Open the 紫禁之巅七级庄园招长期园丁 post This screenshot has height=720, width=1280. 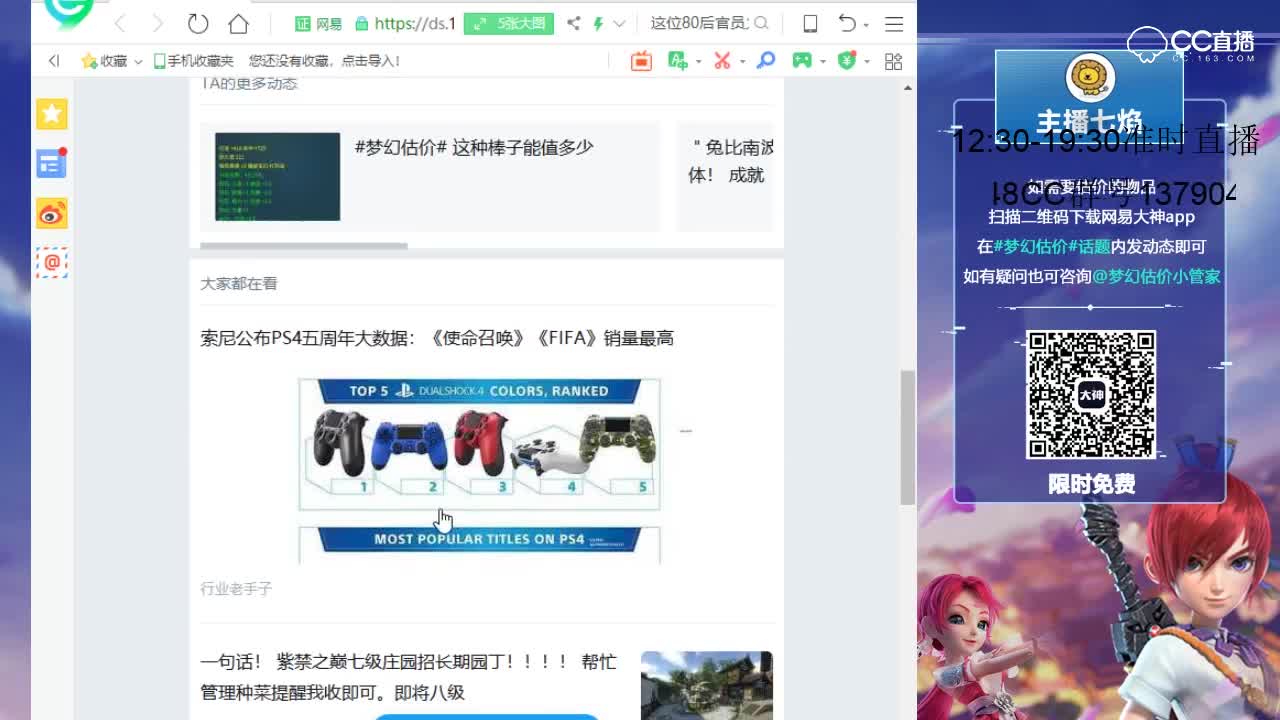click(x=409, y=677)
